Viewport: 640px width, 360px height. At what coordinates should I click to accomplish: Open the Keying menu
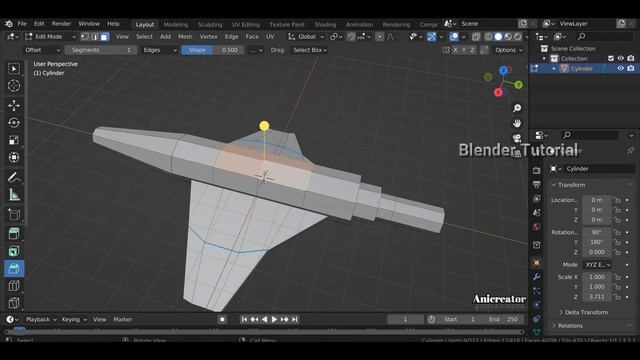click(x=74, y=319)
